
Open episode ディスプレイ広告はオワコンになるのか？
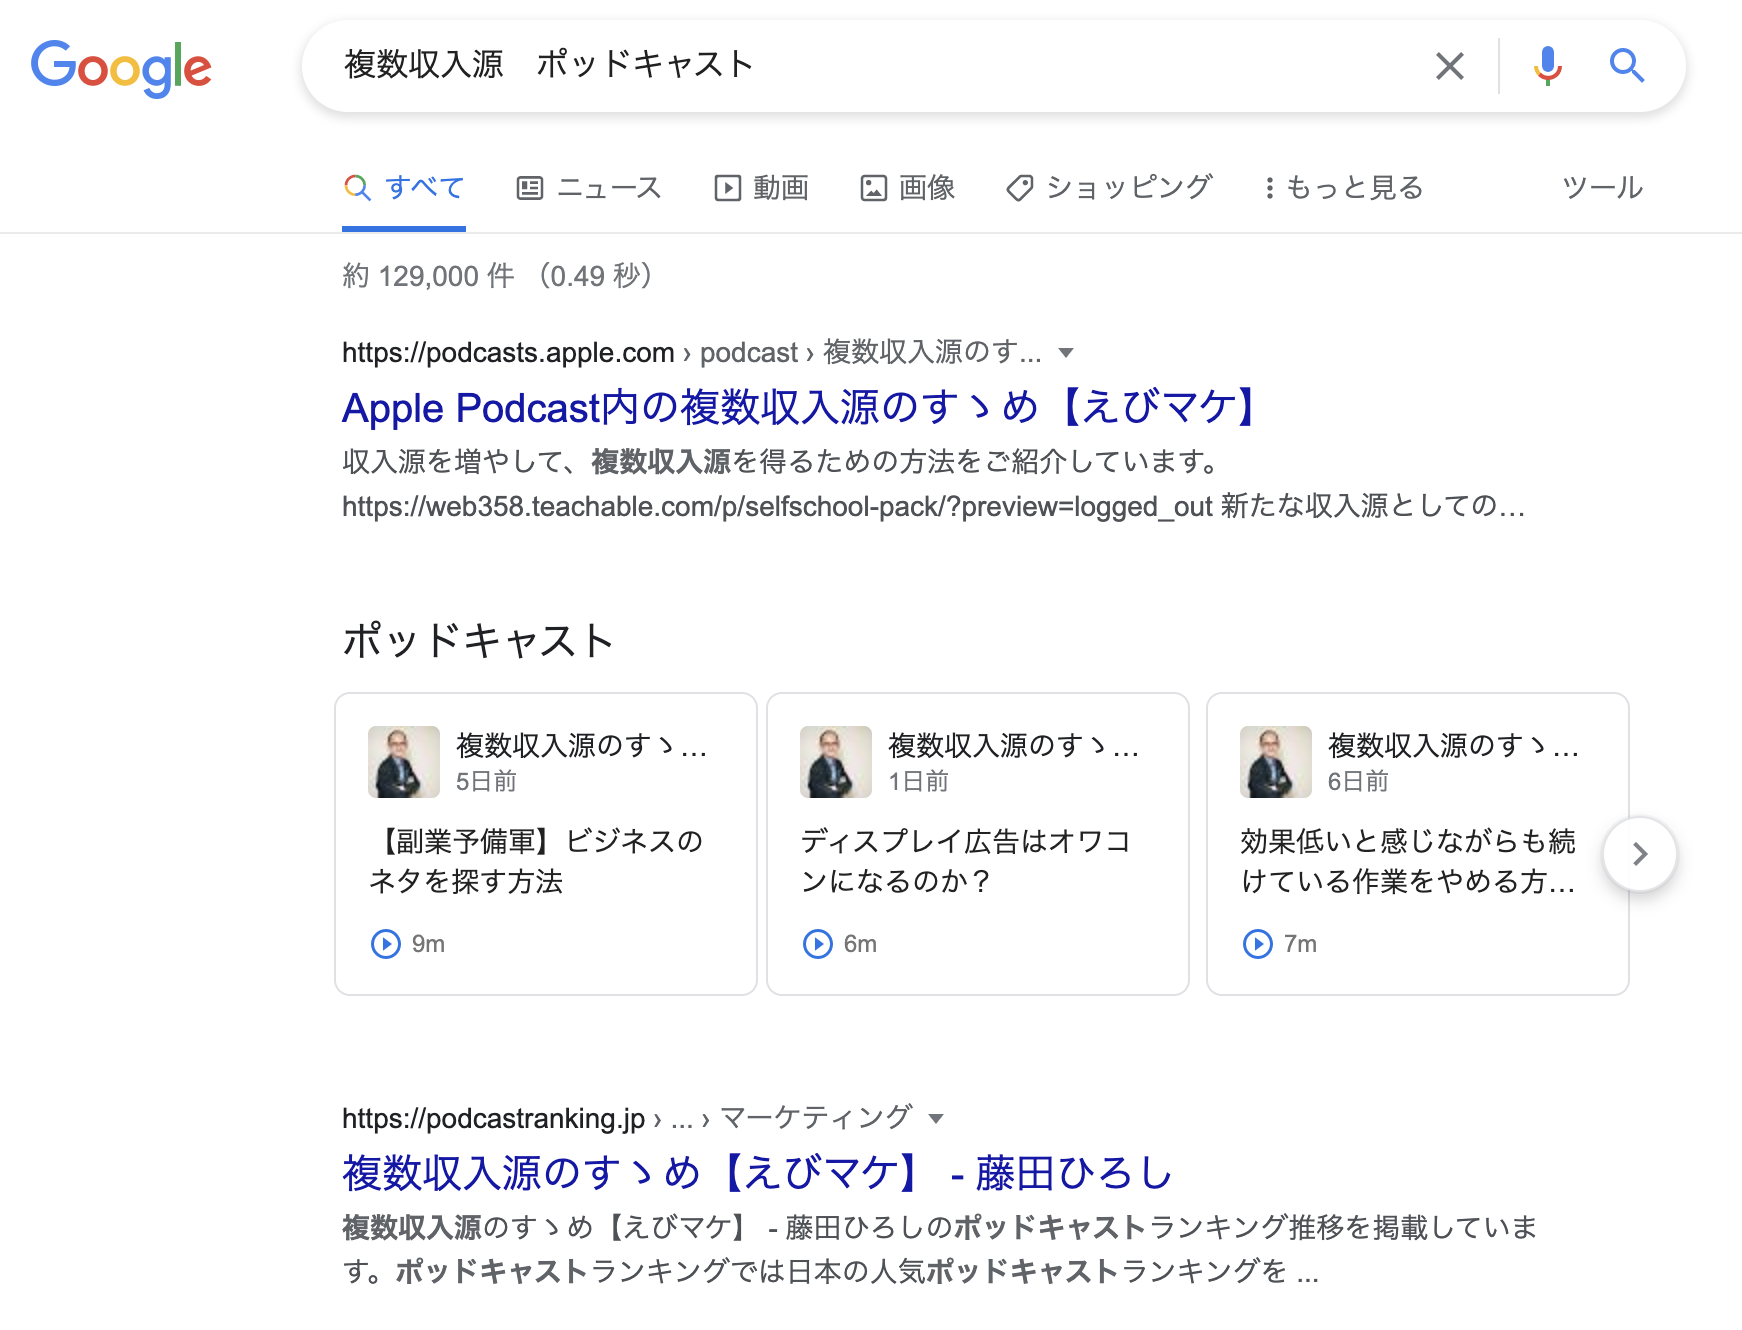click(966, 861)
